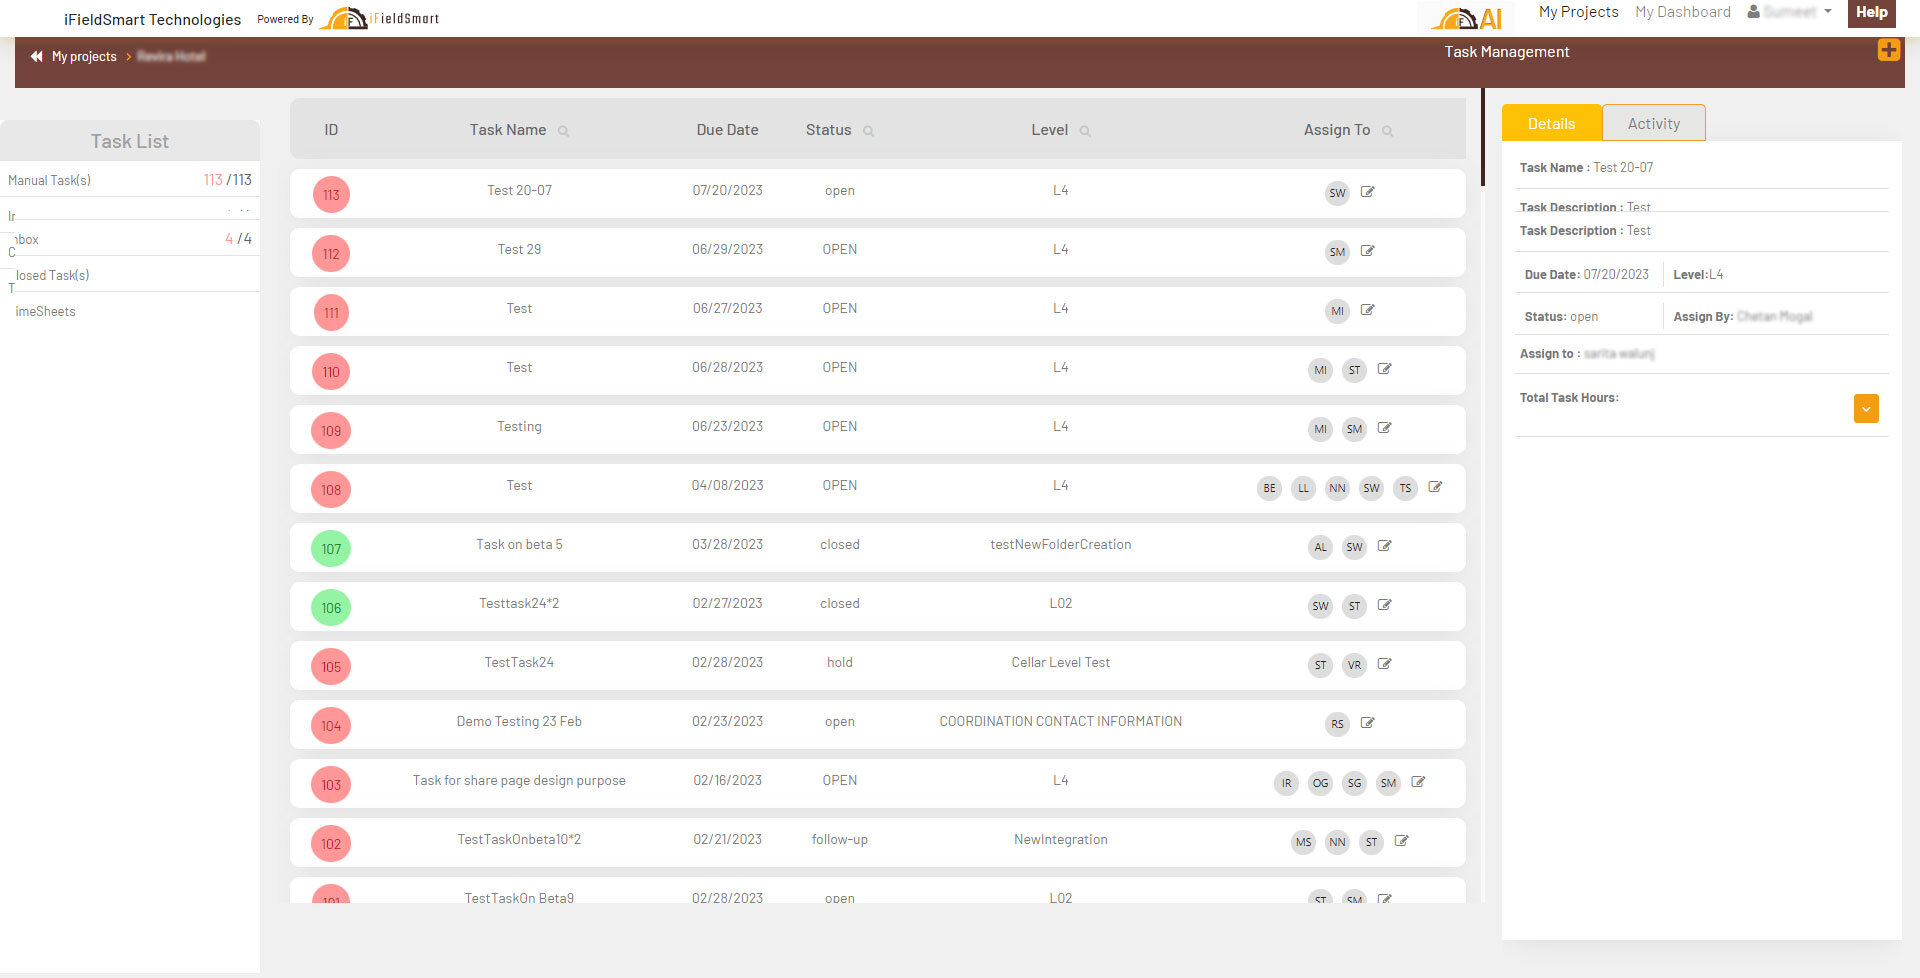Click the back arrows next to My projects
The height and width of the screenshot is (978, 1920).
pyautogui.click(x=37, y=56)
